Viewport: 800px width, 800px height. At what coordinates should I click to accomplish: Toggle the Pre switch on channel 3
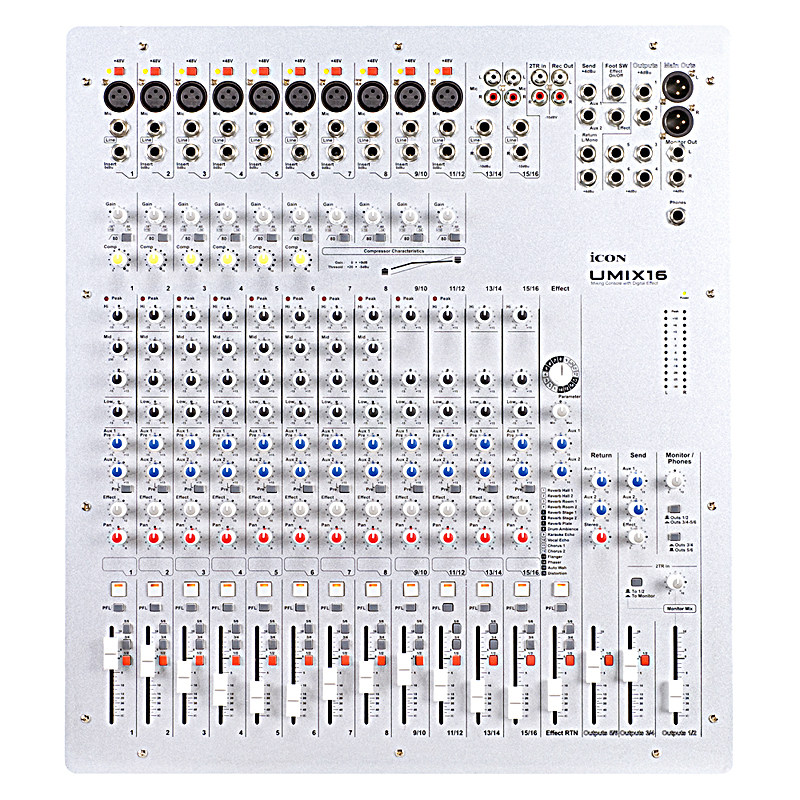click(x=199, y=489)
